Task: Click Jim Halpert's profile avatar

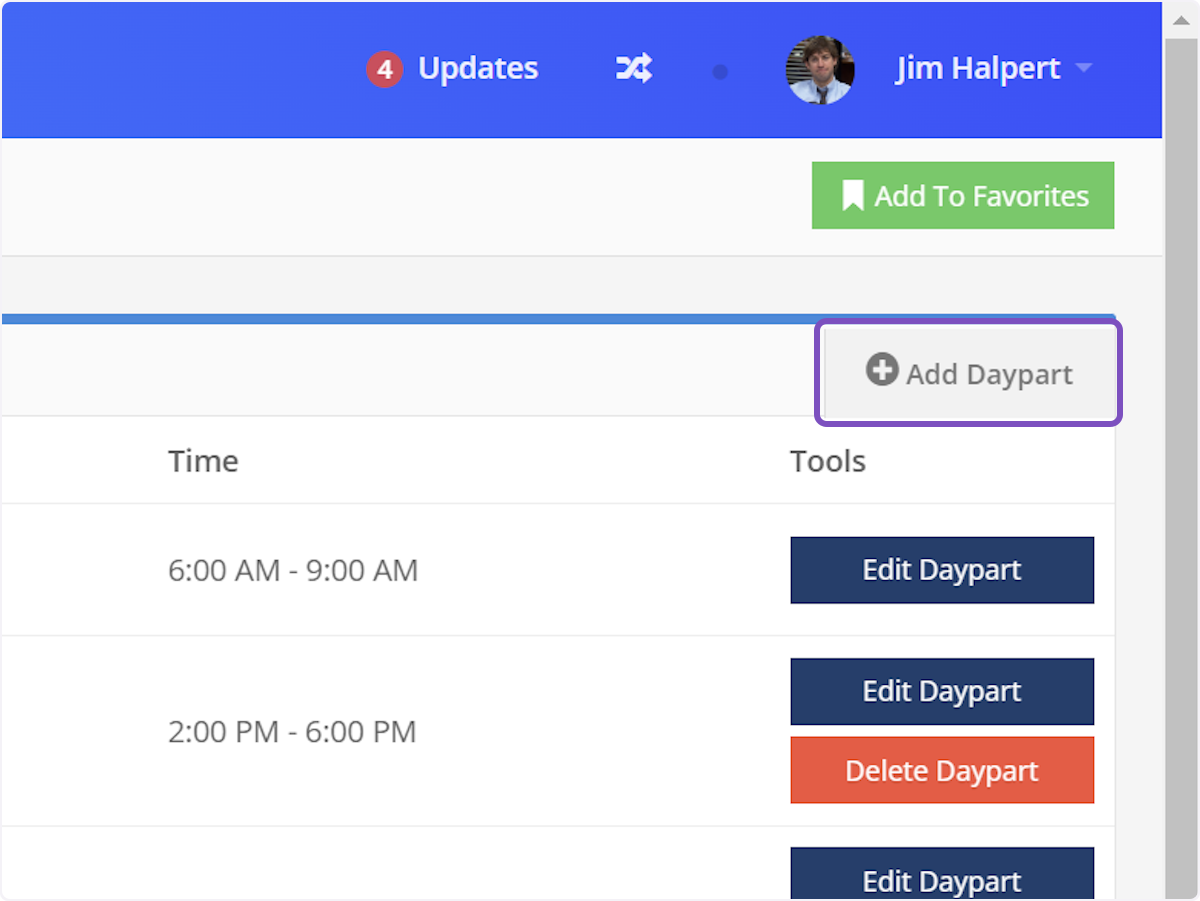Action: click(x=820, y=70)
